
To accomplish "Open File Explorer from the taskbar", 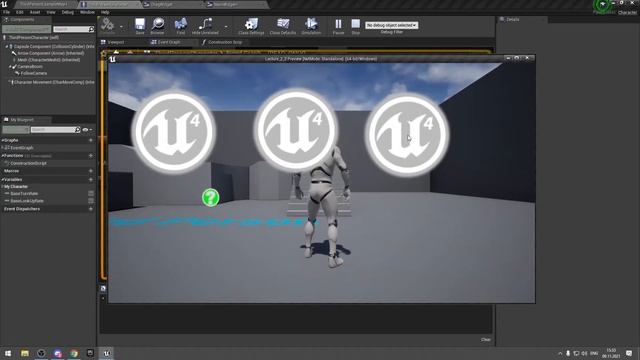I will tap(25, 353).
